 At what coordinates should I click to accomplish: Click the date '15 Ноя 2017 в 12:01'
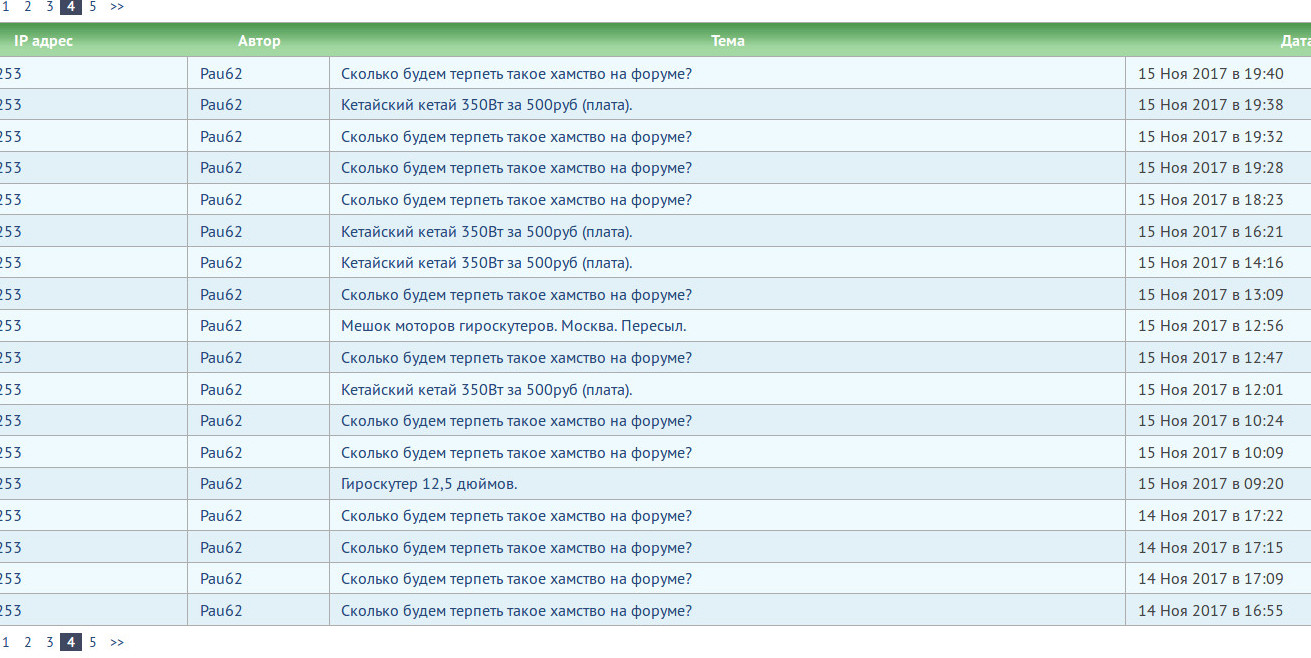tap(1210, 390)
